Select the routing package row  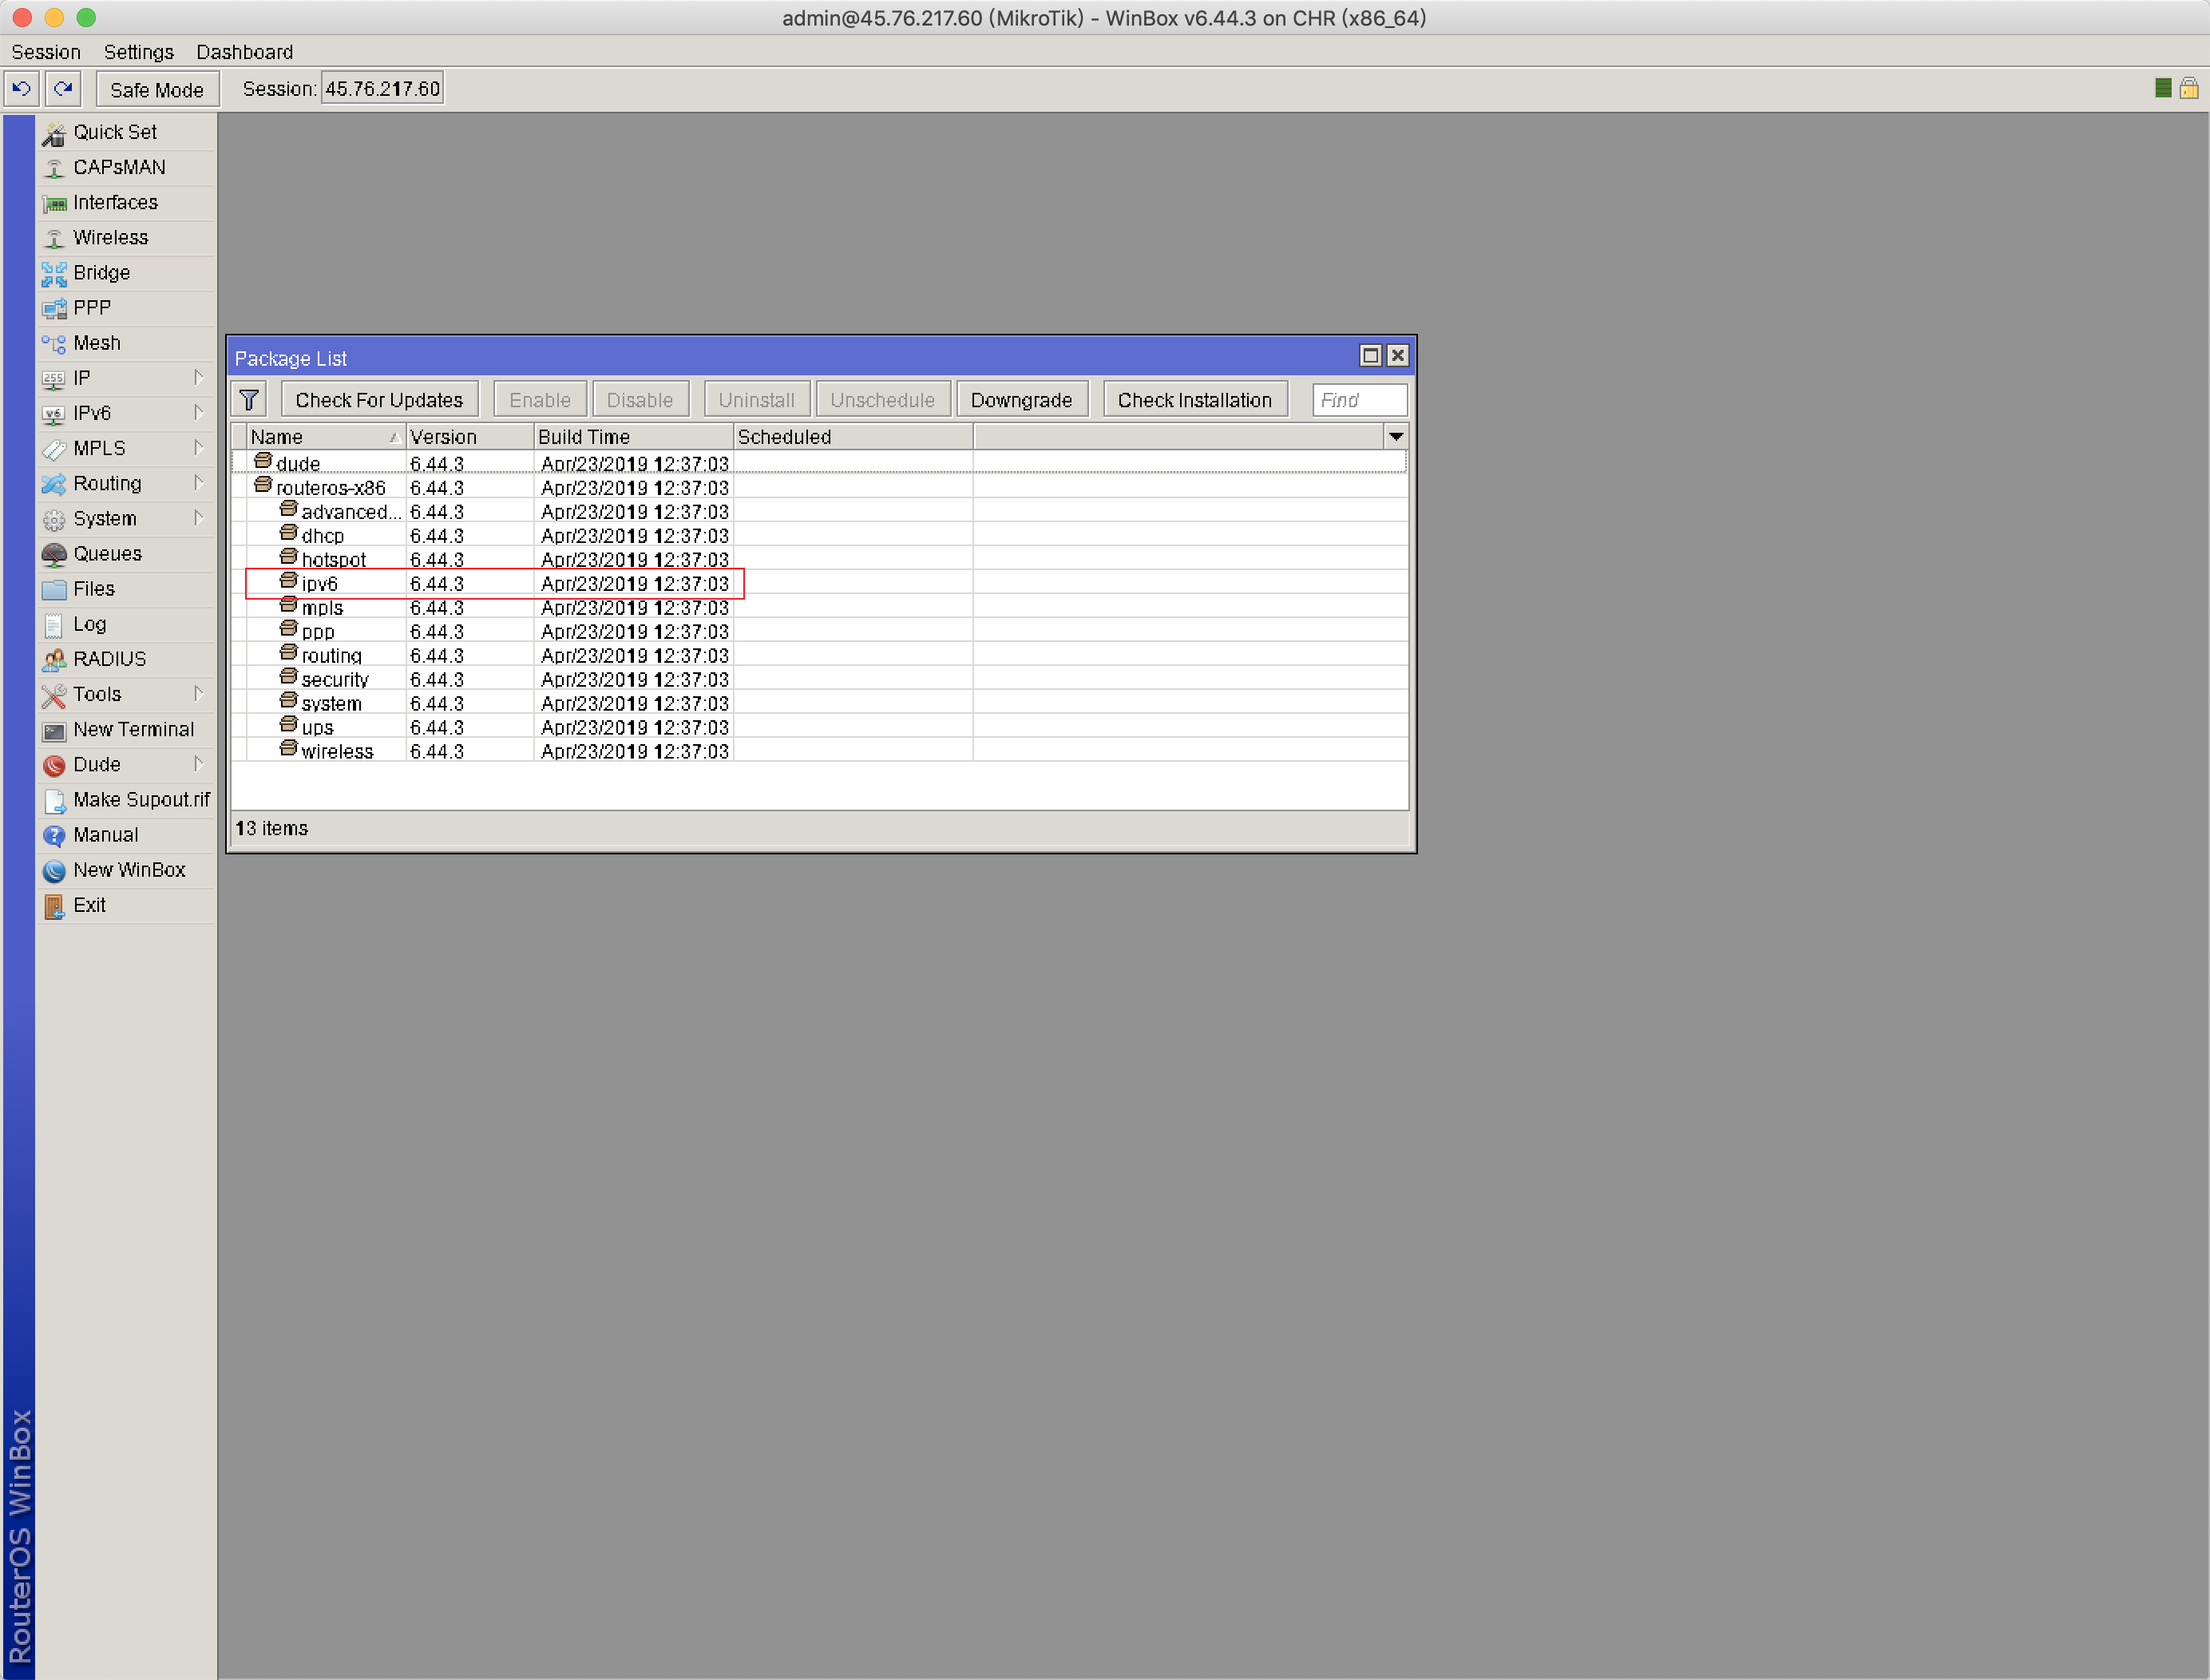[819, 655]
